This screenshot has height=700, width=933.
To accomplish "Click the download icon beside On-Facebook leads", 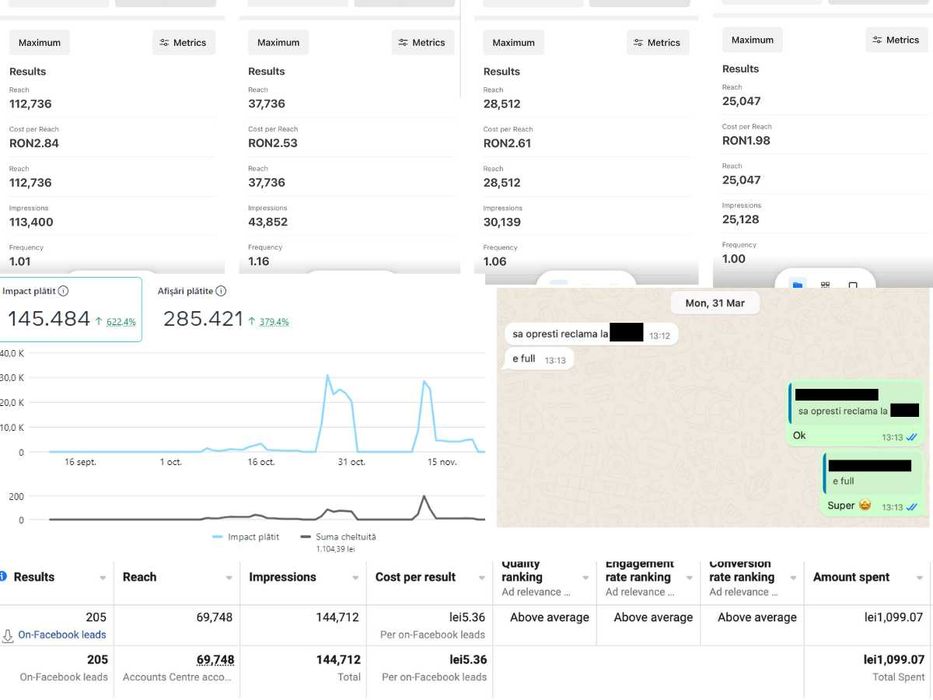I will [7, 636].
